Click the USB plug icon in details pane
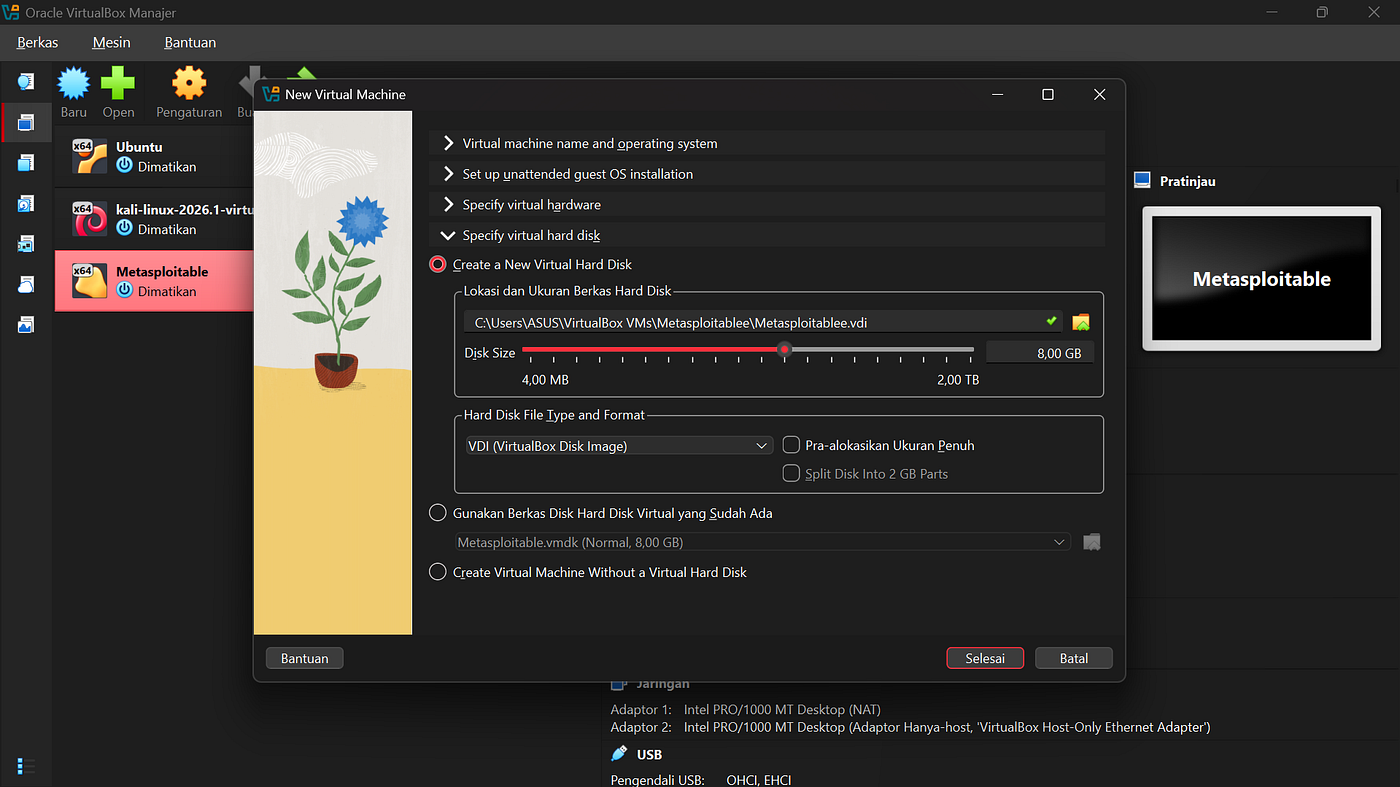This screenshot has height=787, width=1400. click(619, 754)
